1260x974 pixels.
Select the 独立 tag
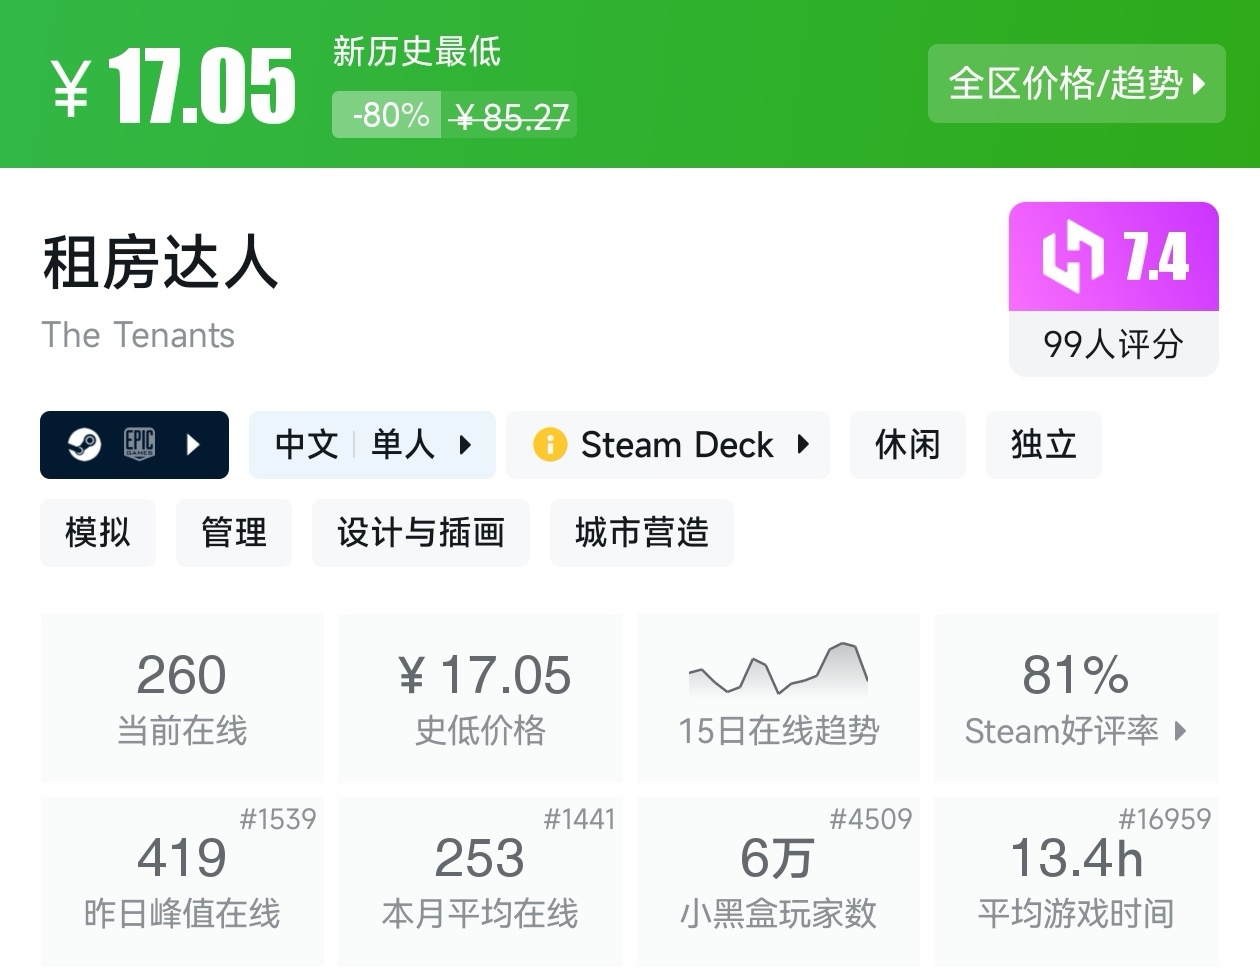[x=1043, y=444]
